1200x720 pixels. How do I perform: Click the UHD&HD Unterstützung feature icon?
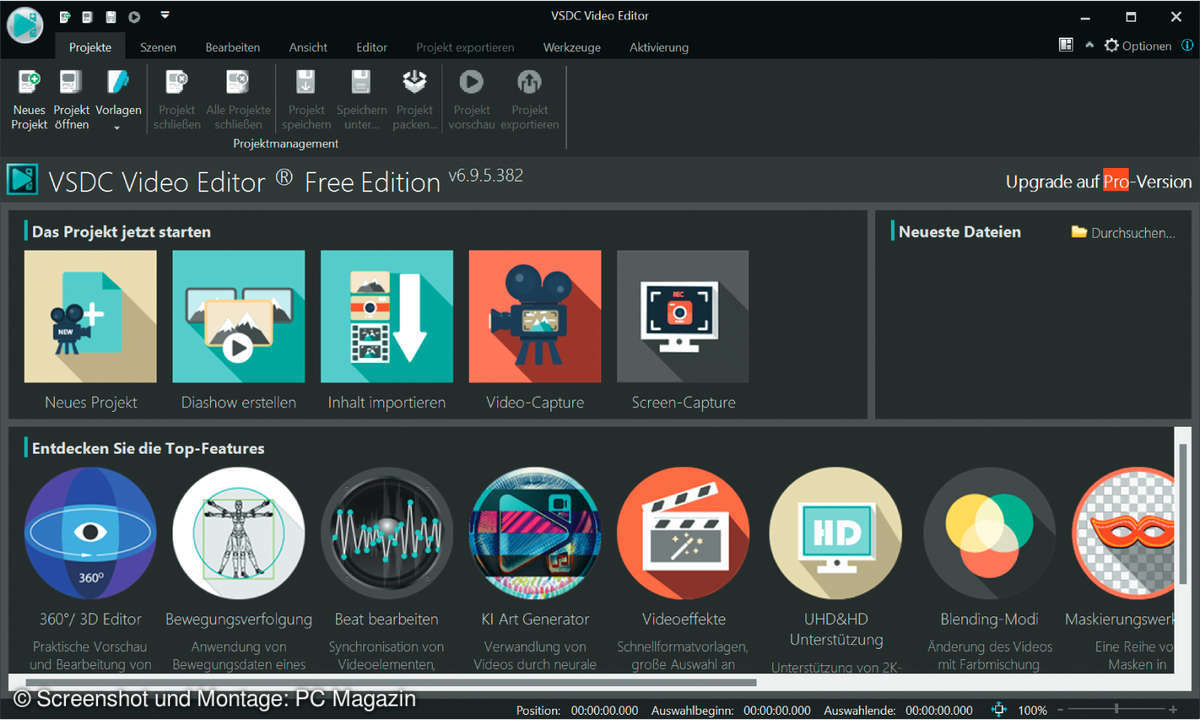(835, 533)
